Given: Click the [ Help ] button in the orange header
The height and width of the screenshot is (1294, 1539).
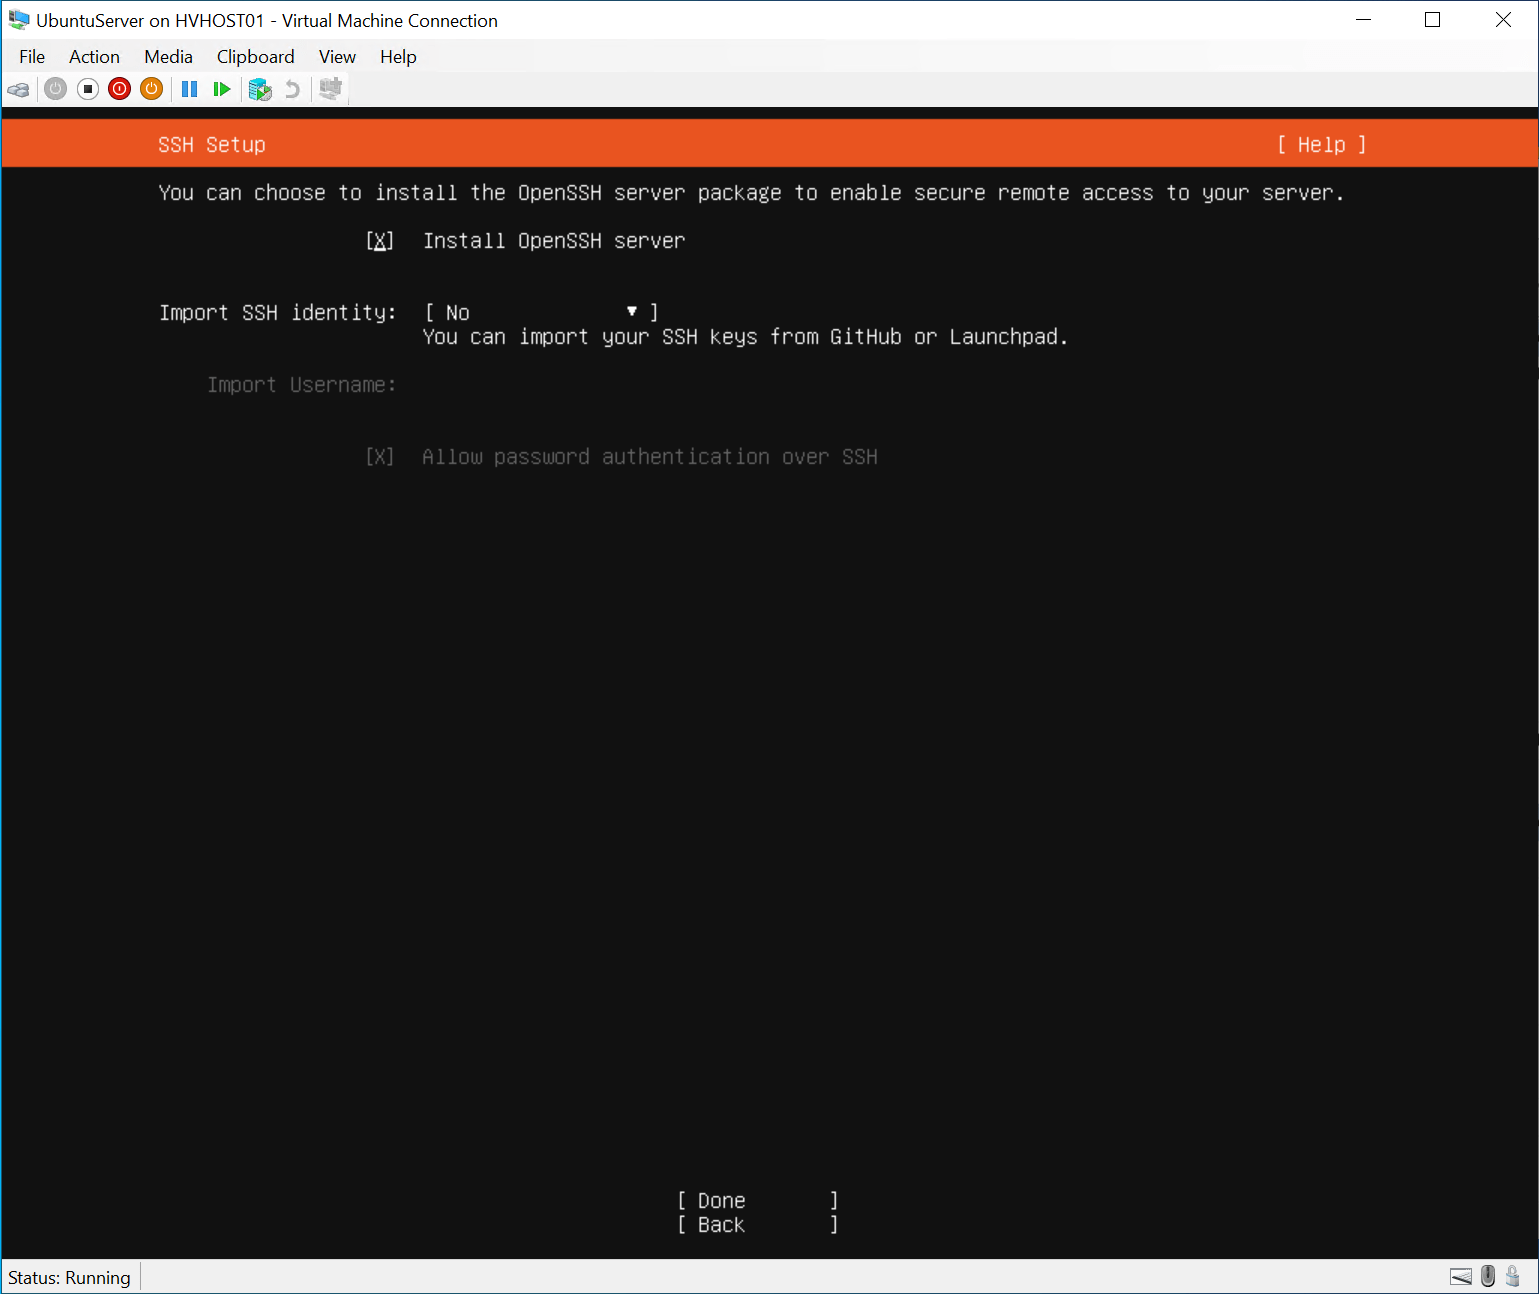Looking at the screenshot, I should [1321, 145].
